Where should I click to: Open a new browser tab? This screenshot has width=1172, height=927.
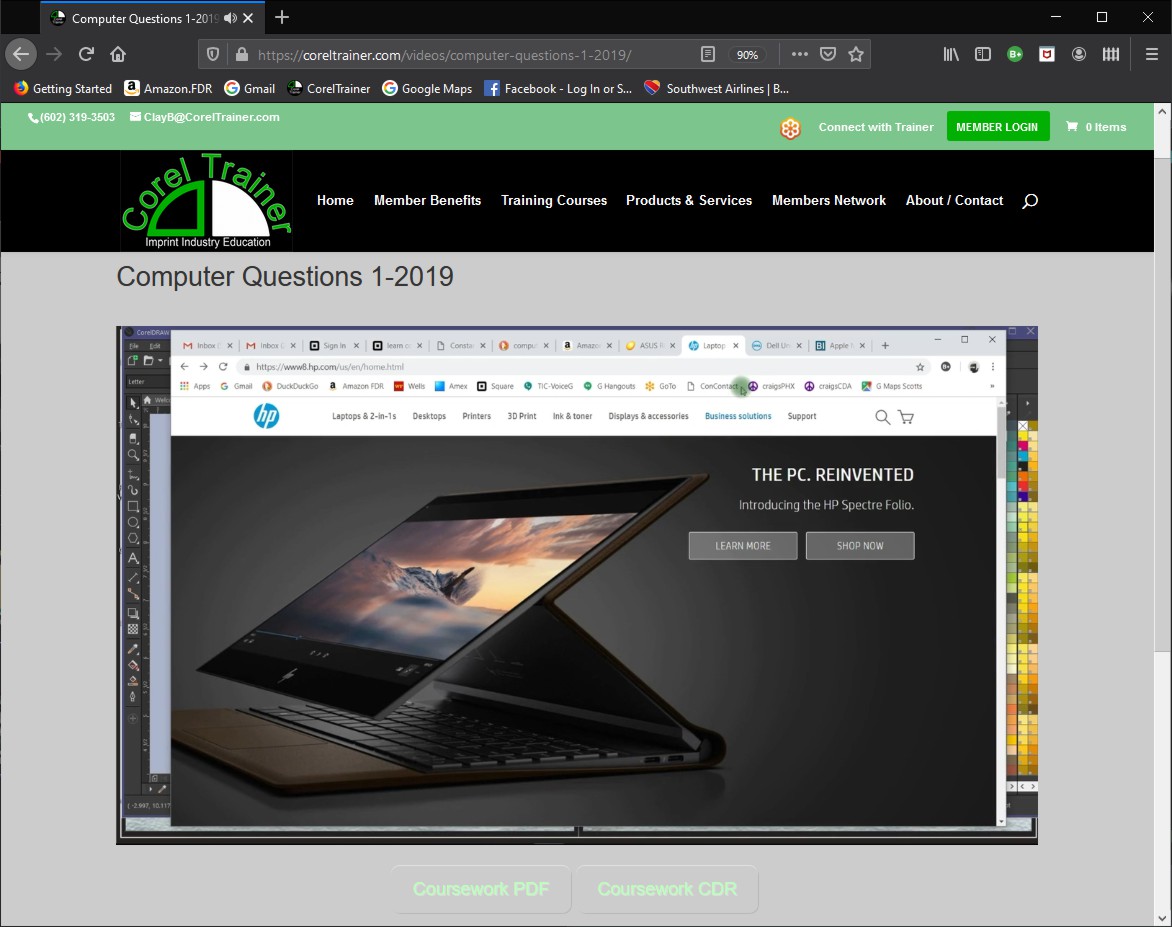282,17
